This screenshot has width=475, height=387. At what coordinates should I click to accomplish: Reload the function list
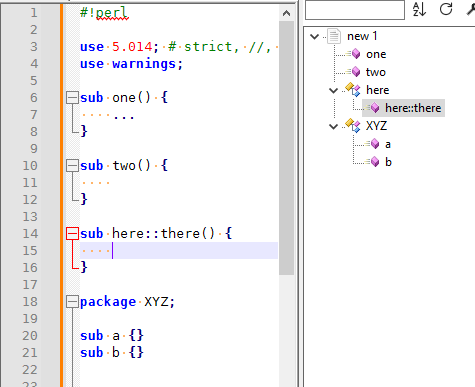(x=446, y=9)
